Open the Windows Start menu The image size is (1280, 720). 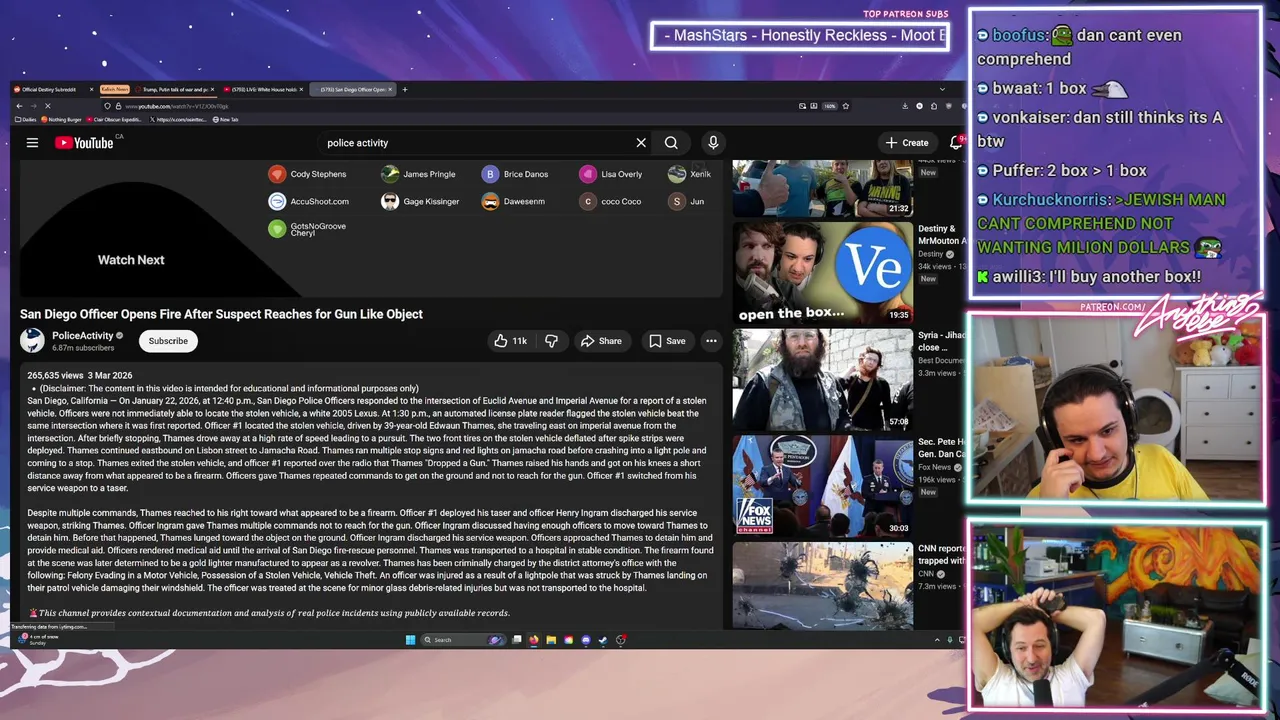410,640
